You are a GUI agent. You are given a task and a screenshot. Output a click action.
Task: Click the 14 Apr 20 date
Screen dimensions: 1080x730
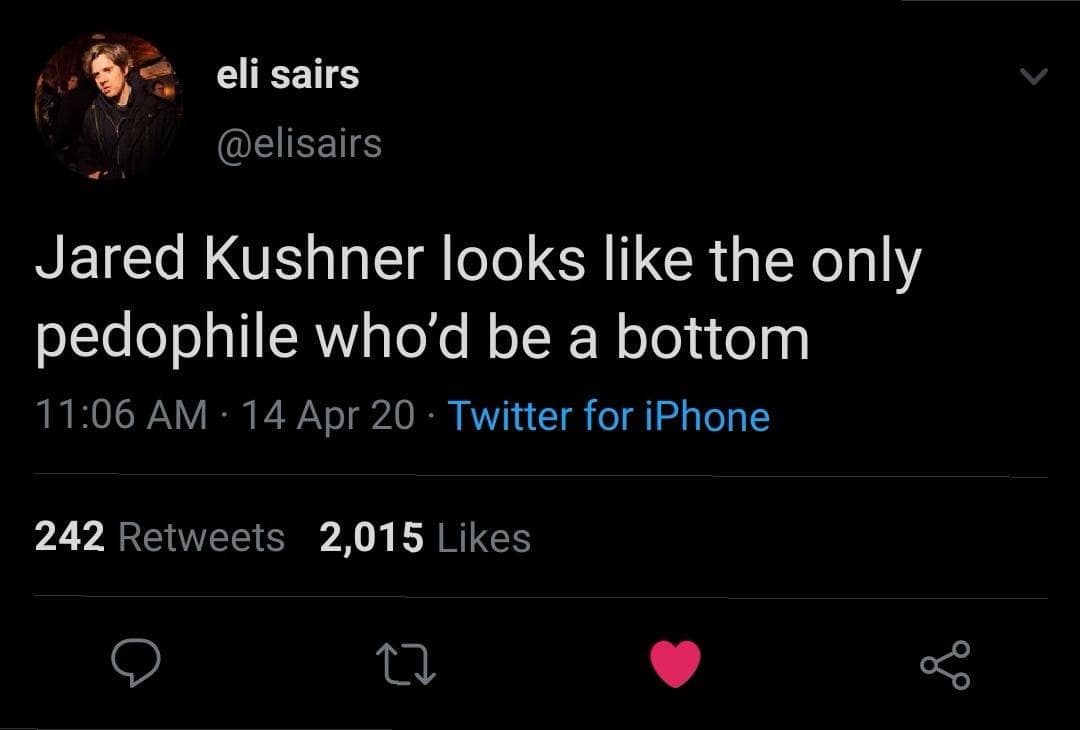(x=327, y=416)
